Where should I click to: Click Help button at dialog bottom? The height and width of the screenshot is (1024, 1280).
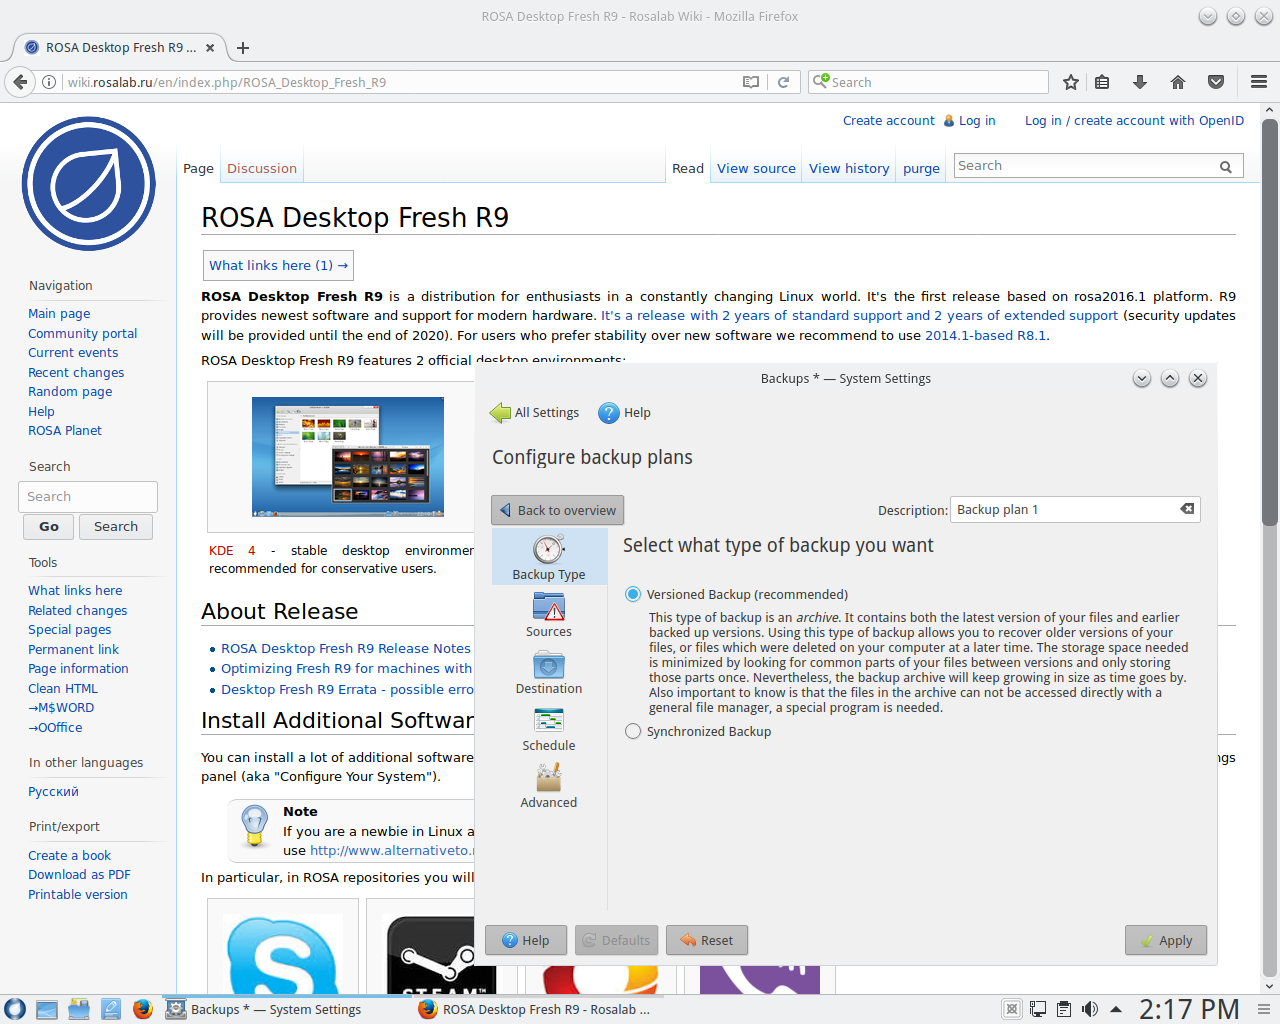tap(526, 940)
